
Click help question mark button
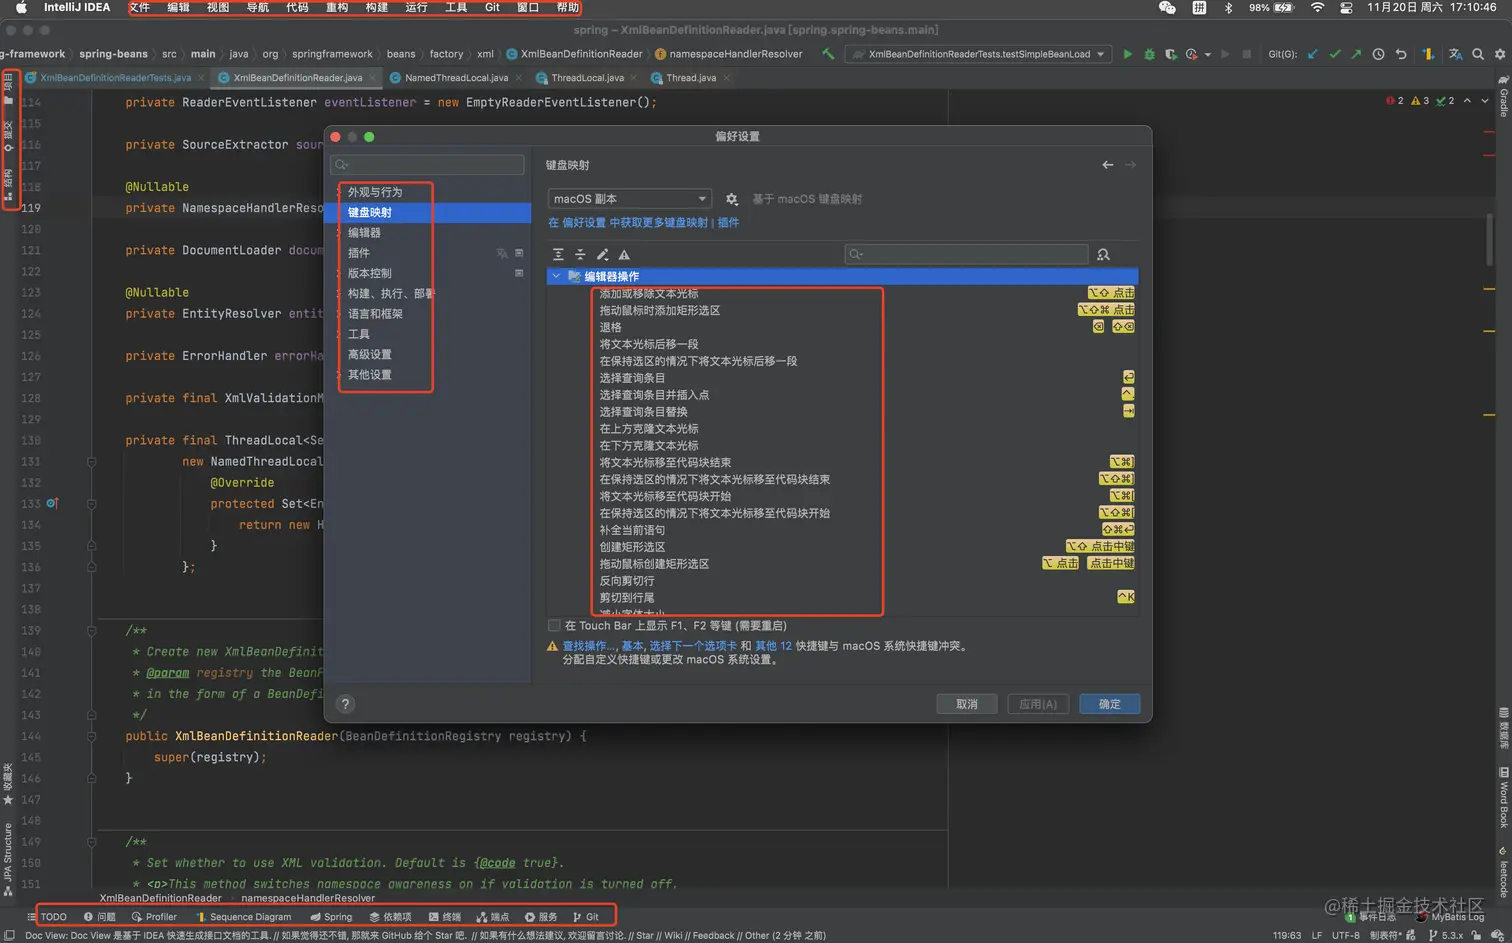pos(345,704)
